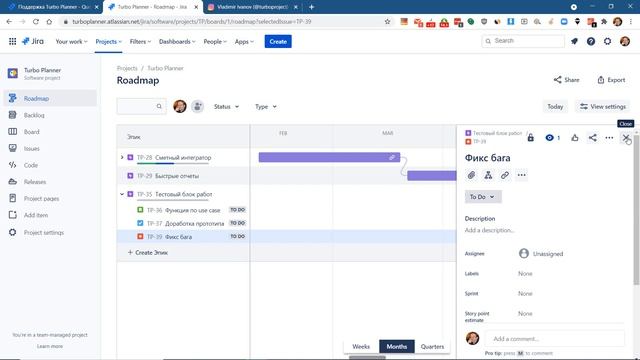Click the Unassigned assignee field
Viewport: 640px width, 360px height.
click(541, 254)
